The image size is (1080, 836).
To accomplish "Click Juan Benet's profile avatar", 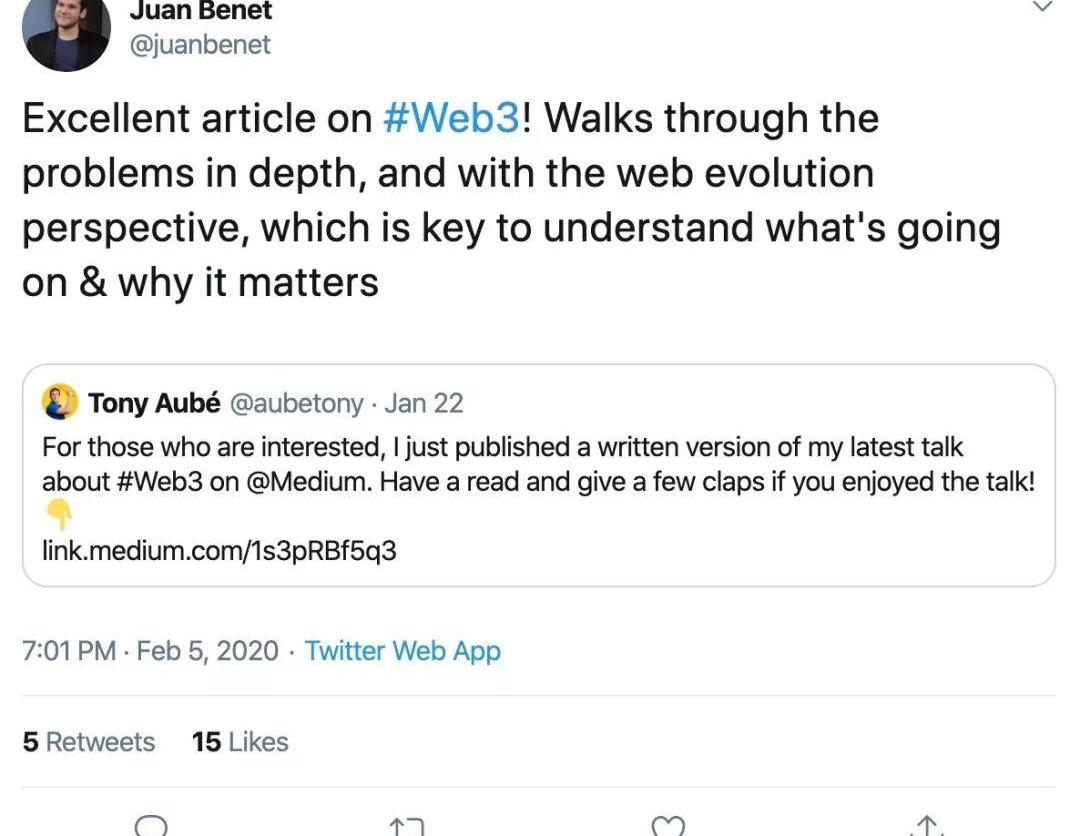I will 66,30.
